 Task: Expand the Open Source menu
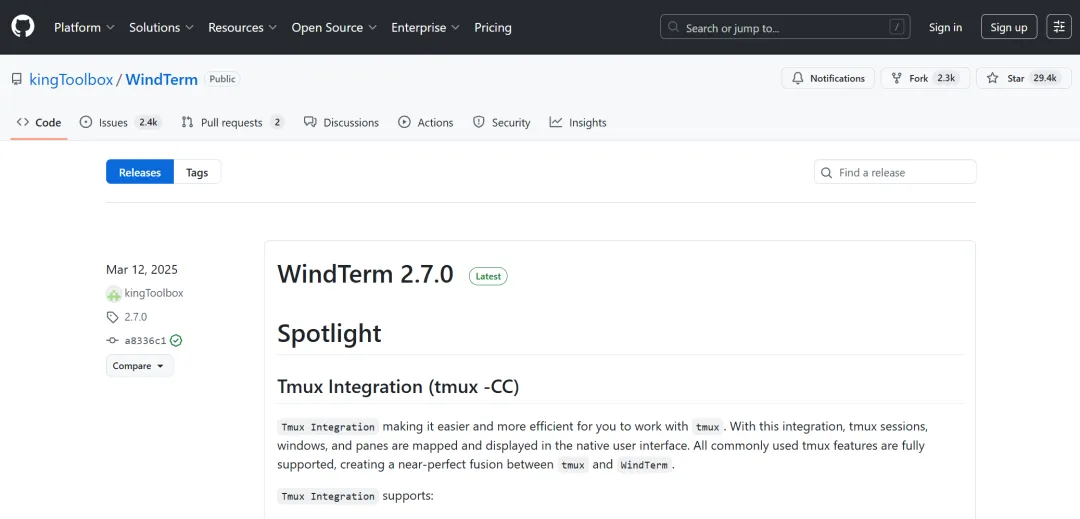(x=333, y=27)
